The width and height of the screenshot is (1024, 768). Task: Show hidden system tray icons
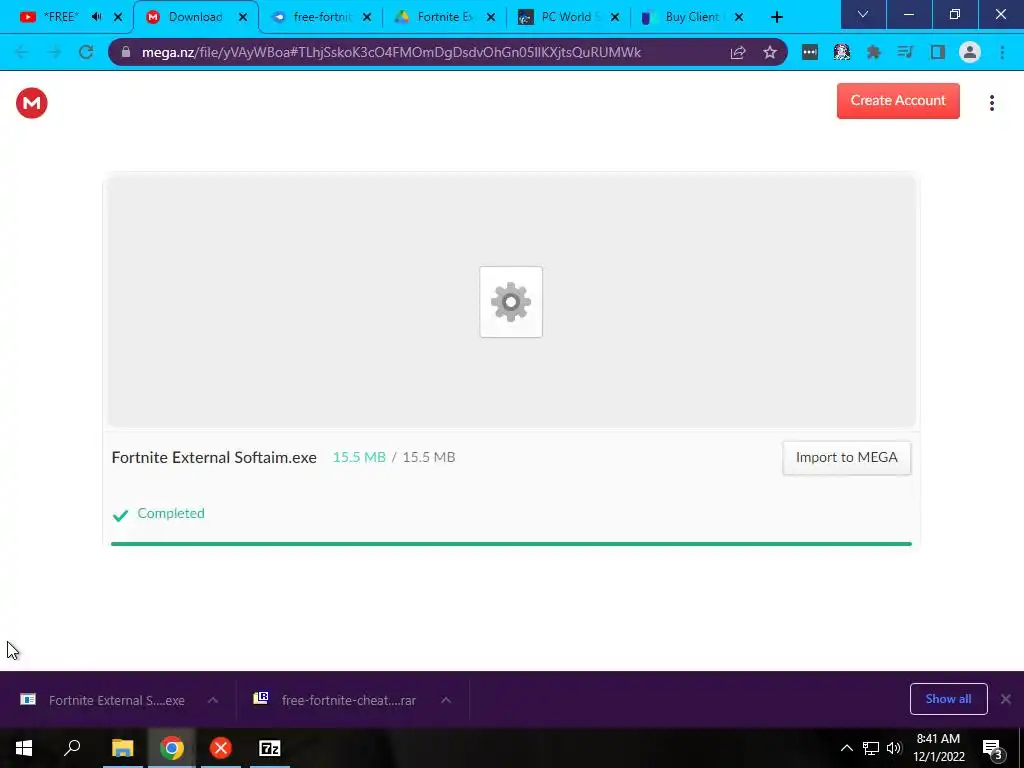(846, 748)
